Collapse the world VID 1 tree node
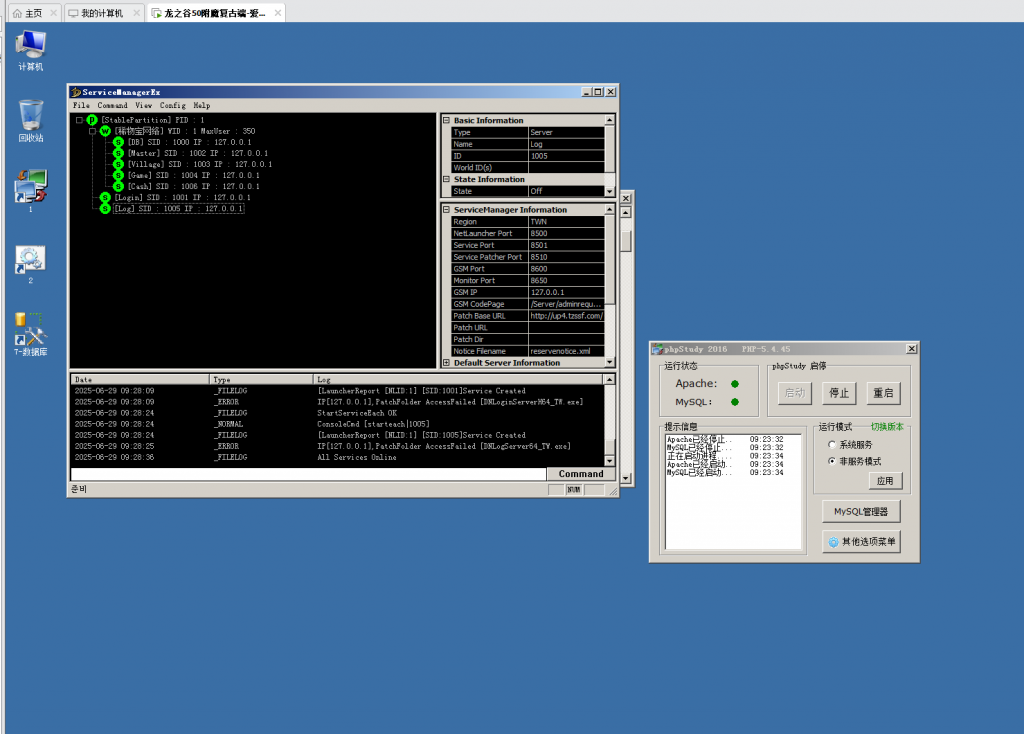1024x734 pixels. [x=92, y=131]
